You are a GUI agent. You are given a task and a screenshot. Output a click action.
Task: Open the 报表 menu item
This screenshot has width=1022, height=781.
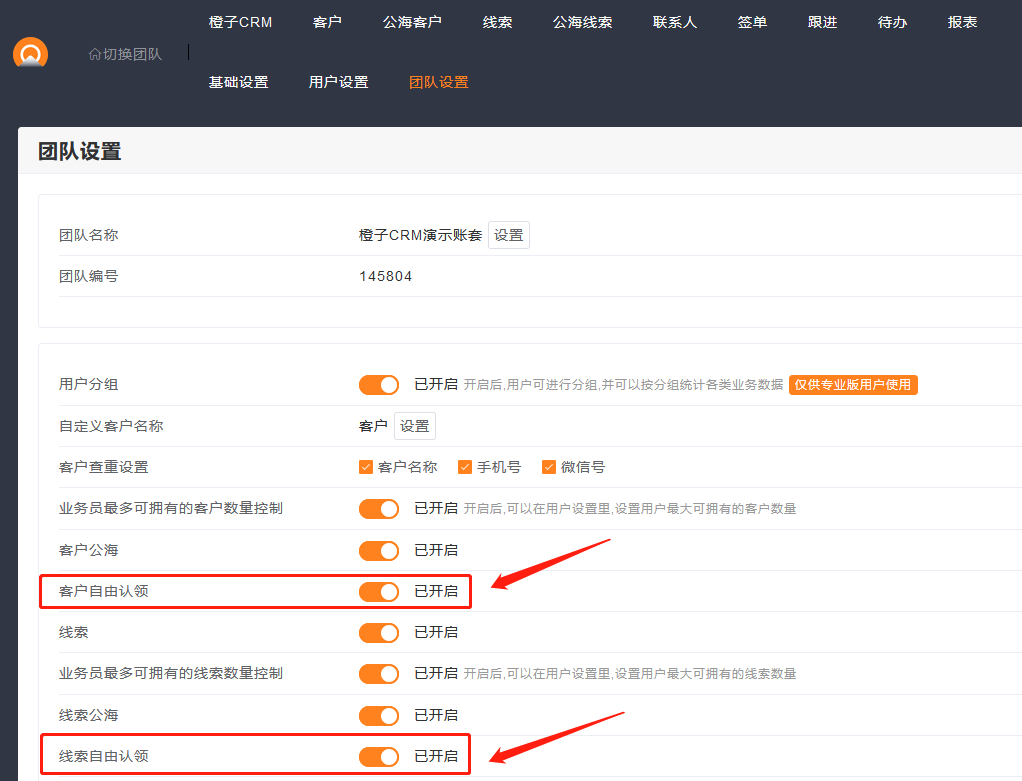962,22
